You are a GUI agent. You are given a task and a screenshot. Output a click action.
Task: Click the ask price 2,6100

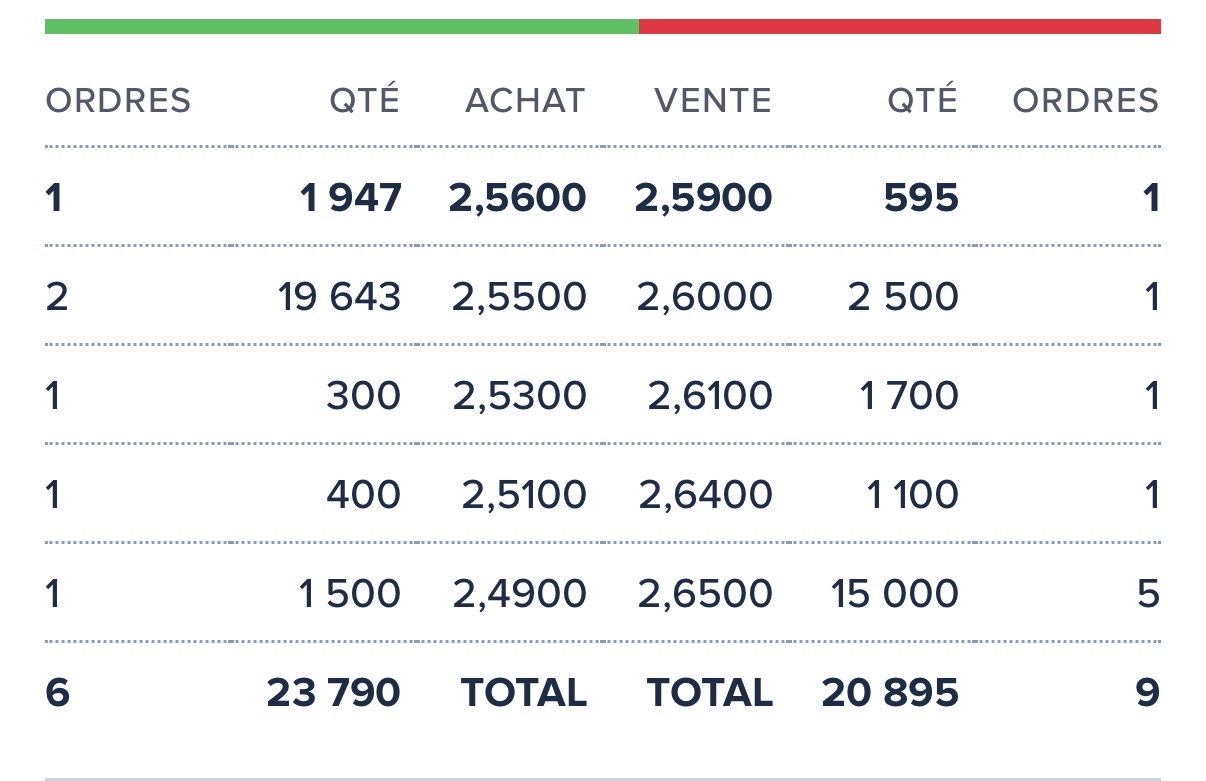coord(710,396)
